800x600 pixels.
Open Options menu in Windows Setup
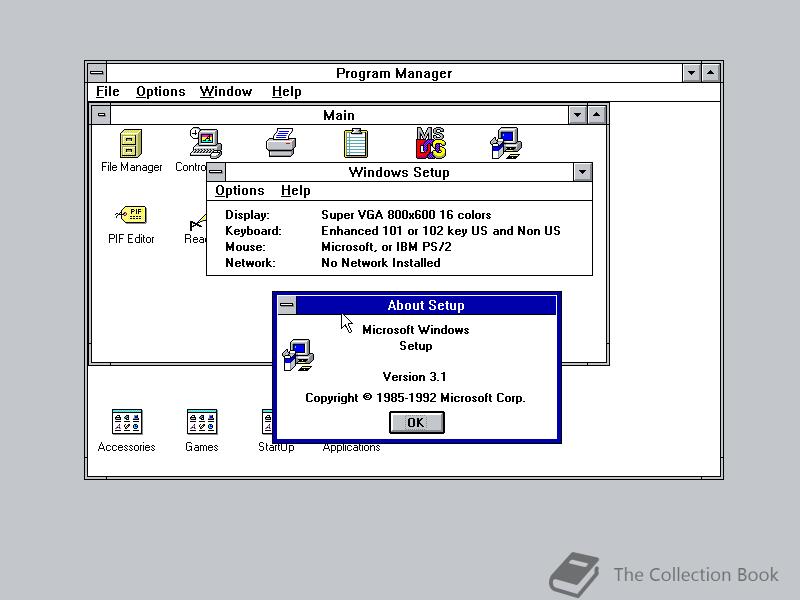239,191
